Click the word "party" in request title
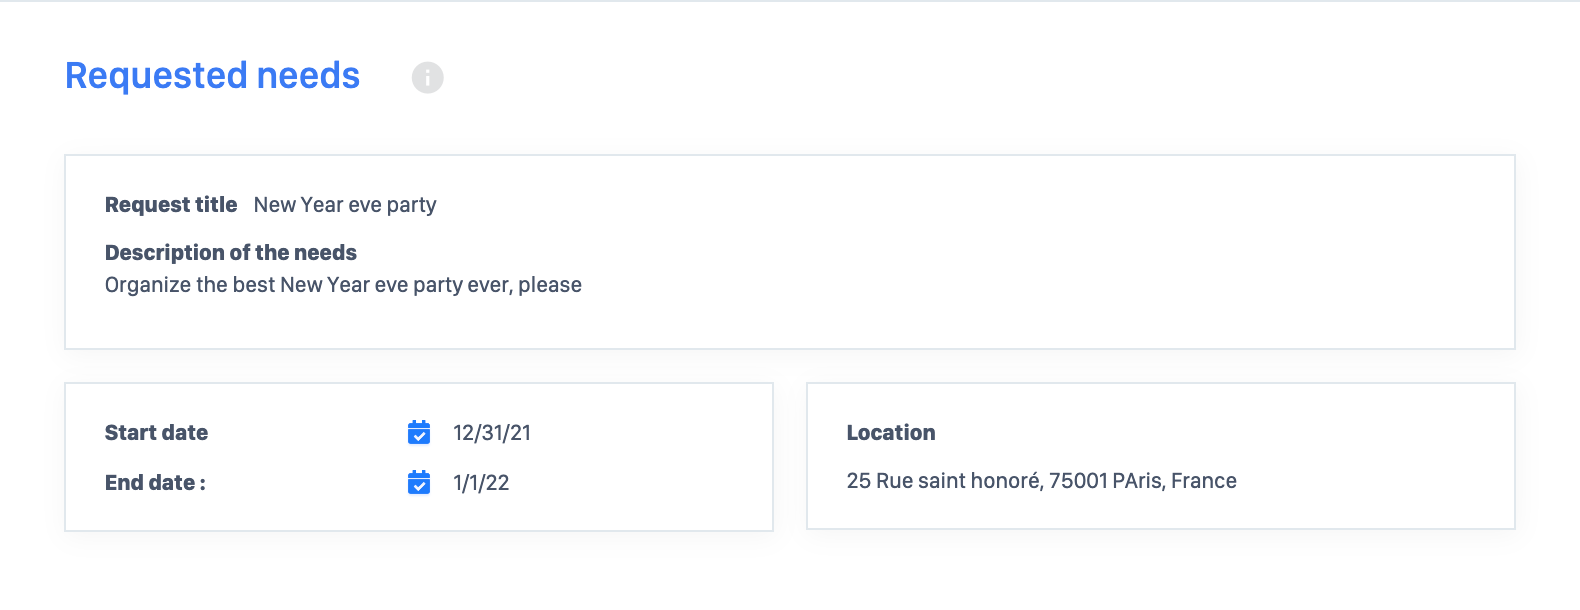 click(x=412, y=205)
